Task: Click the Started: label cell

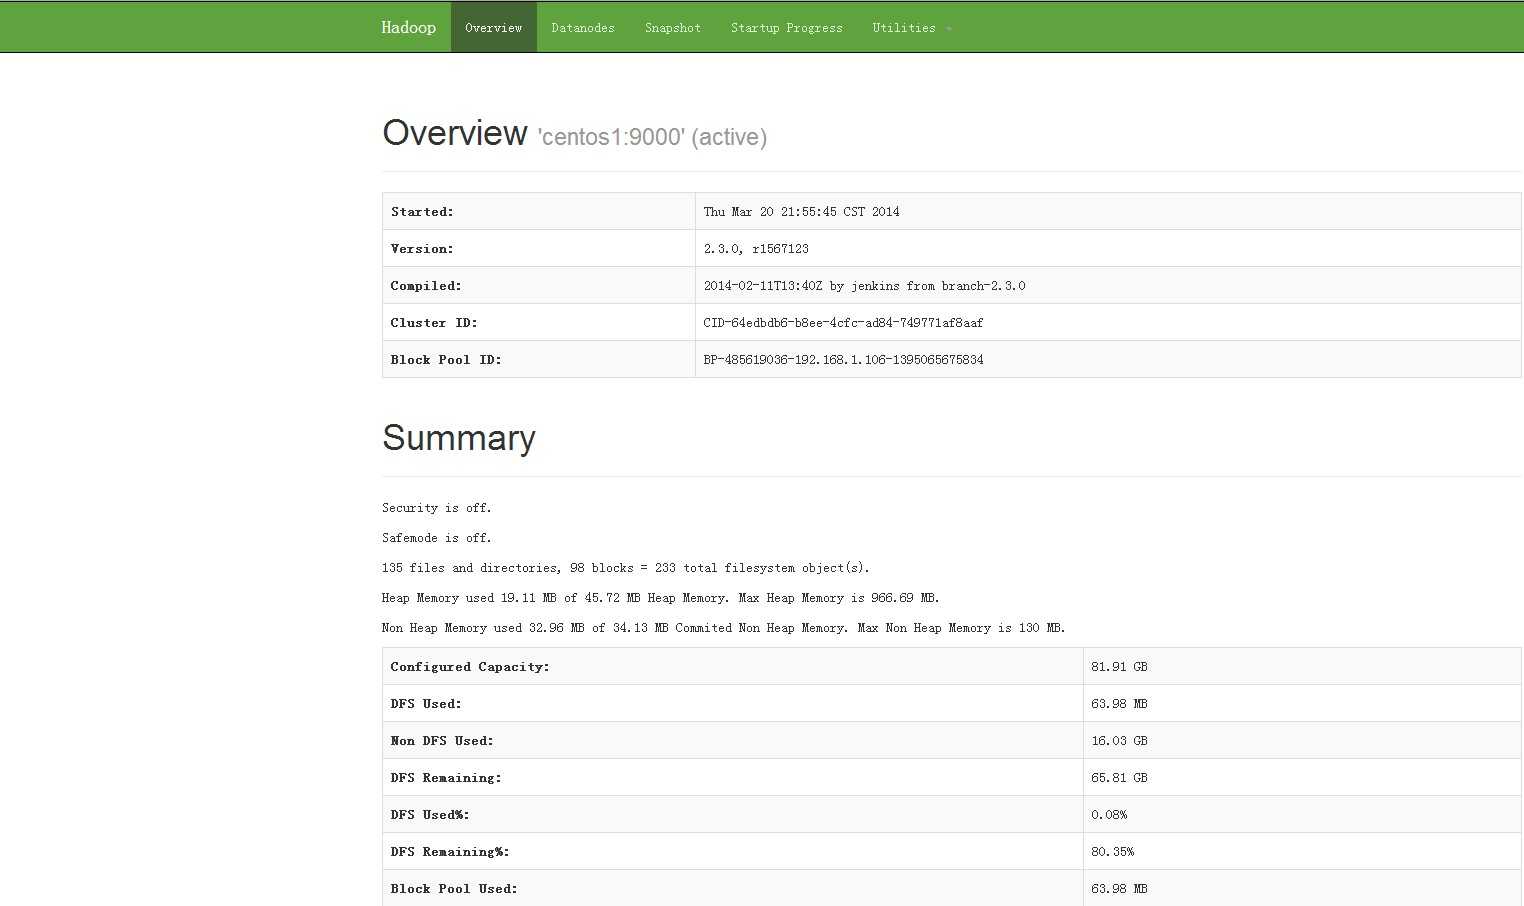Action: pyautogui.click(x=539, y=211)
